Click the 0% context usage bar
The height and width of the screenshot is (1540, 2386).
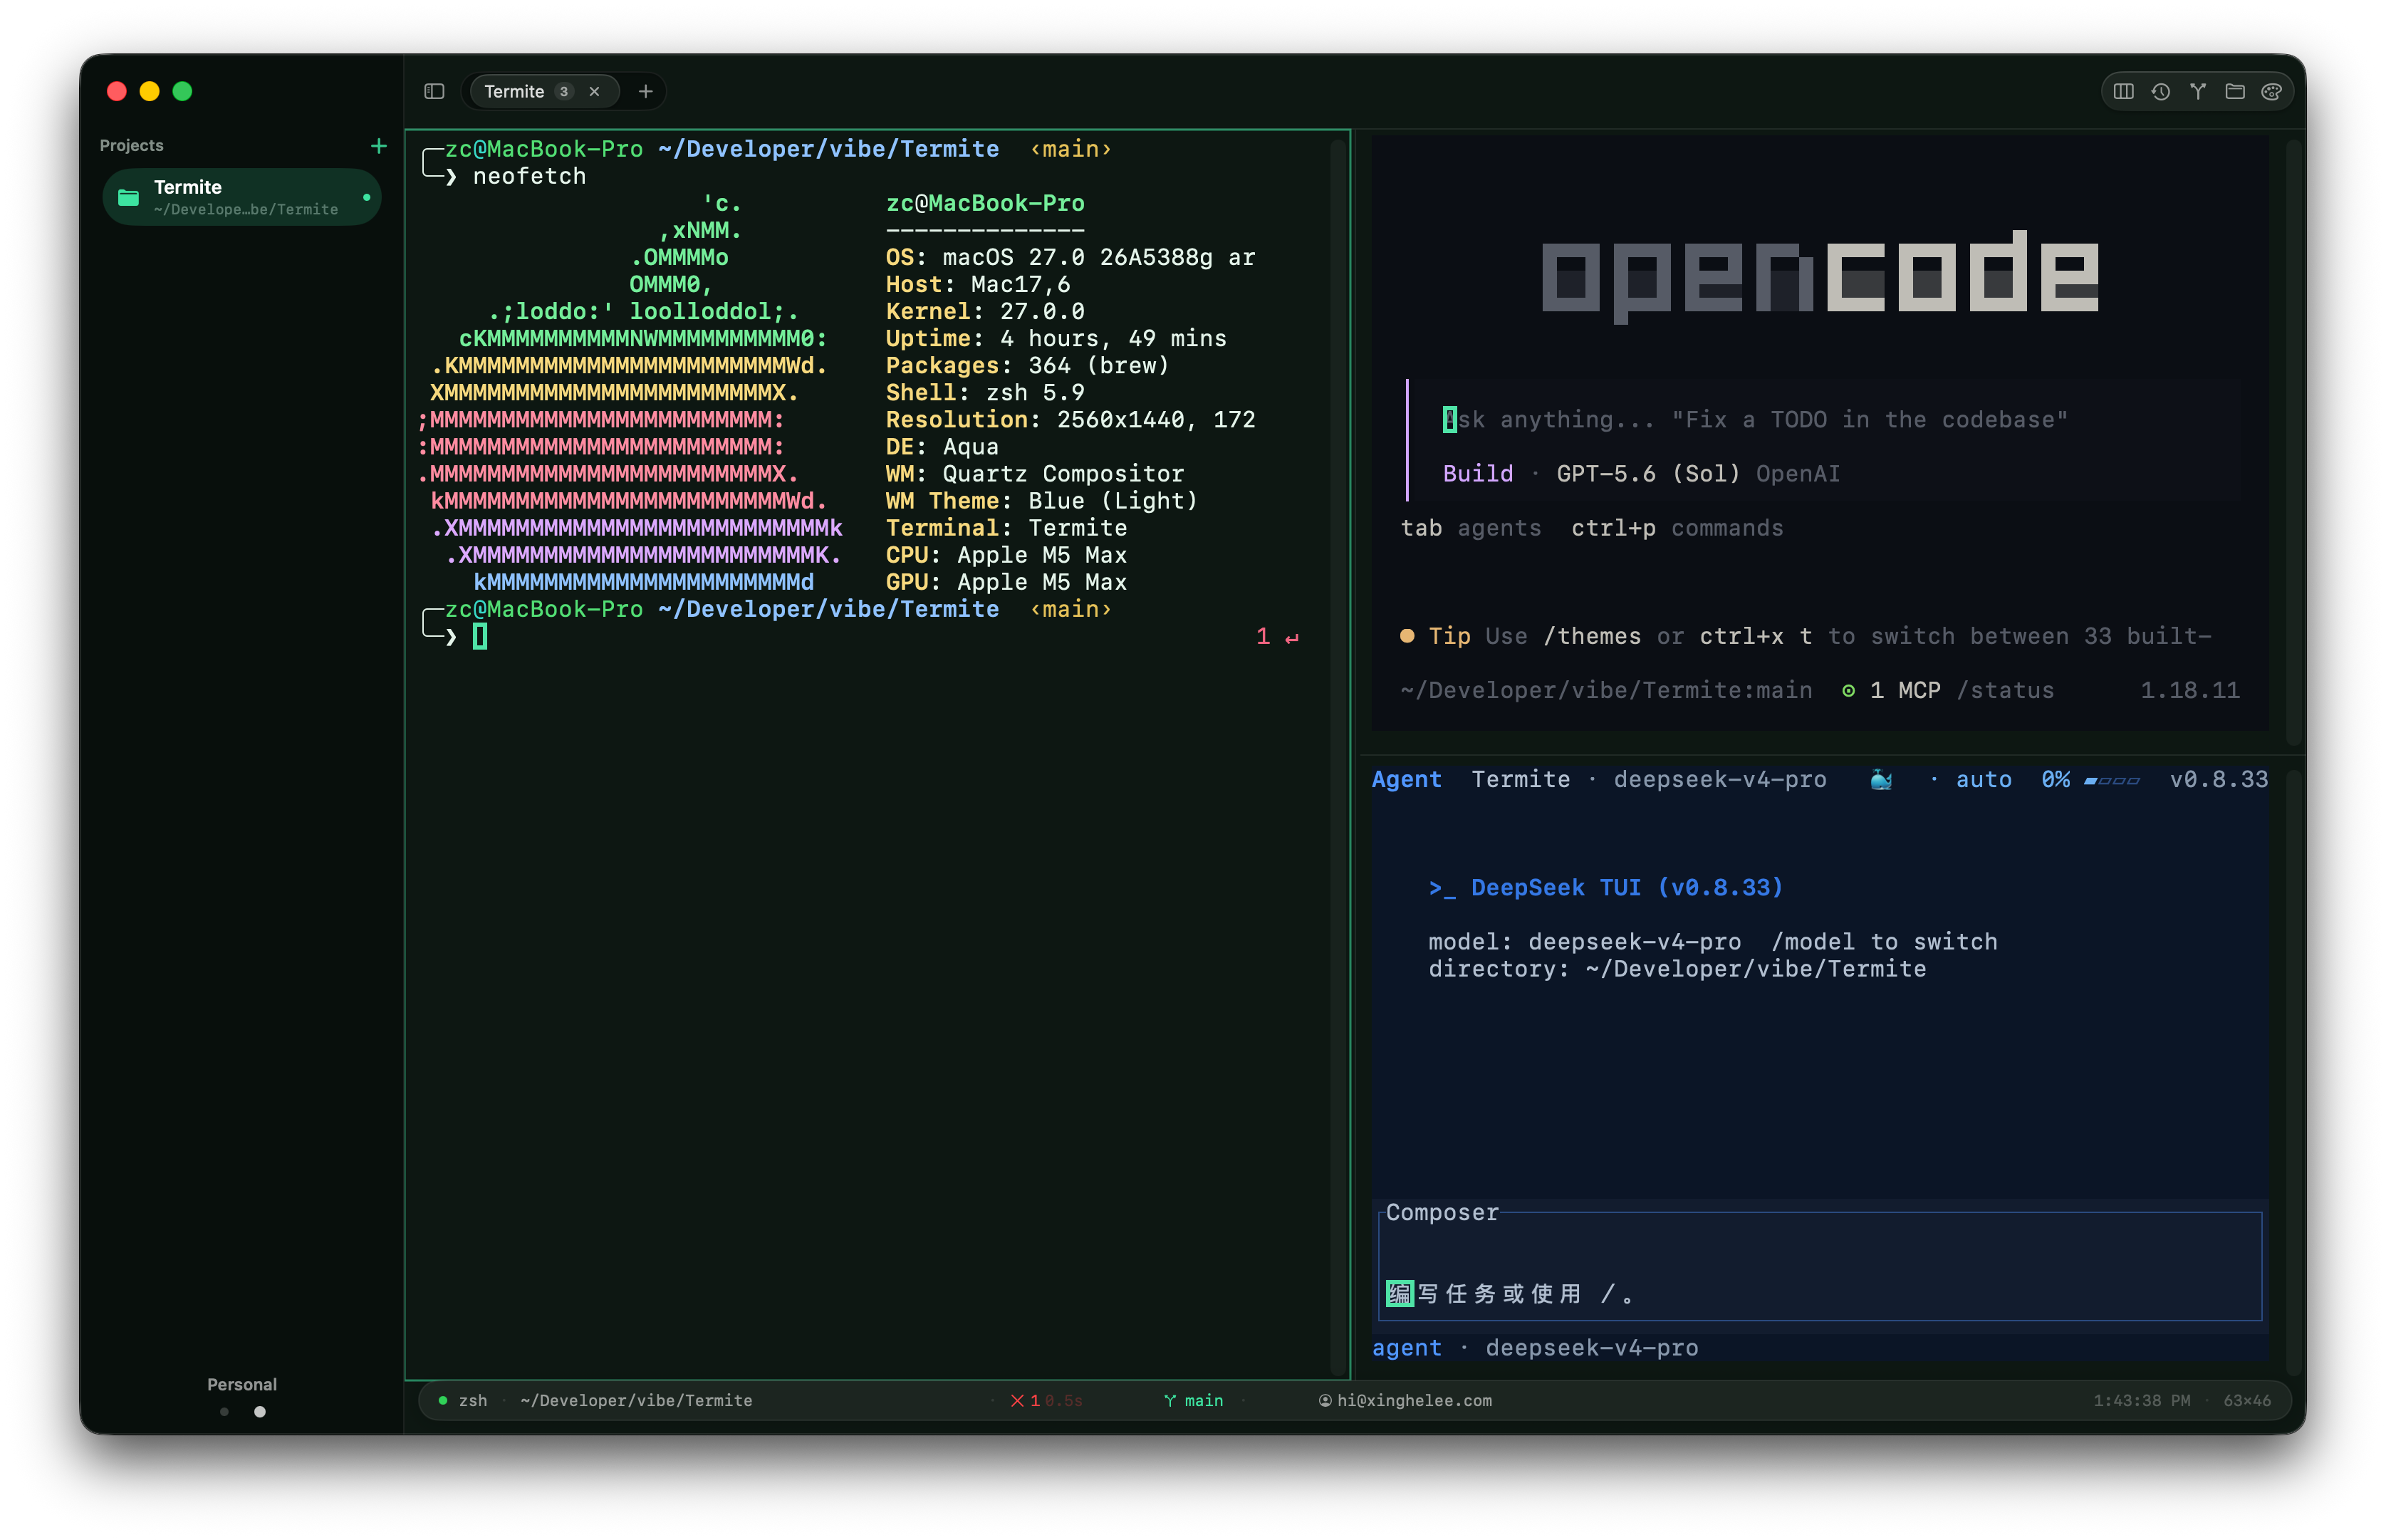click(x=2090, y=779)
